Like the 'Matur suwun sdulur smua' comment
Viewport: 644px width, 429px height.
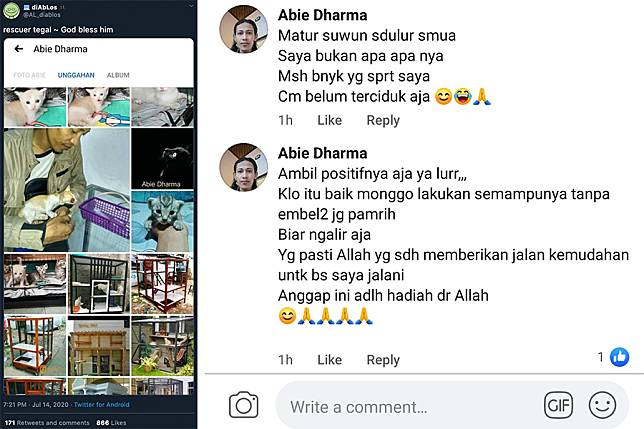(329, 120)
